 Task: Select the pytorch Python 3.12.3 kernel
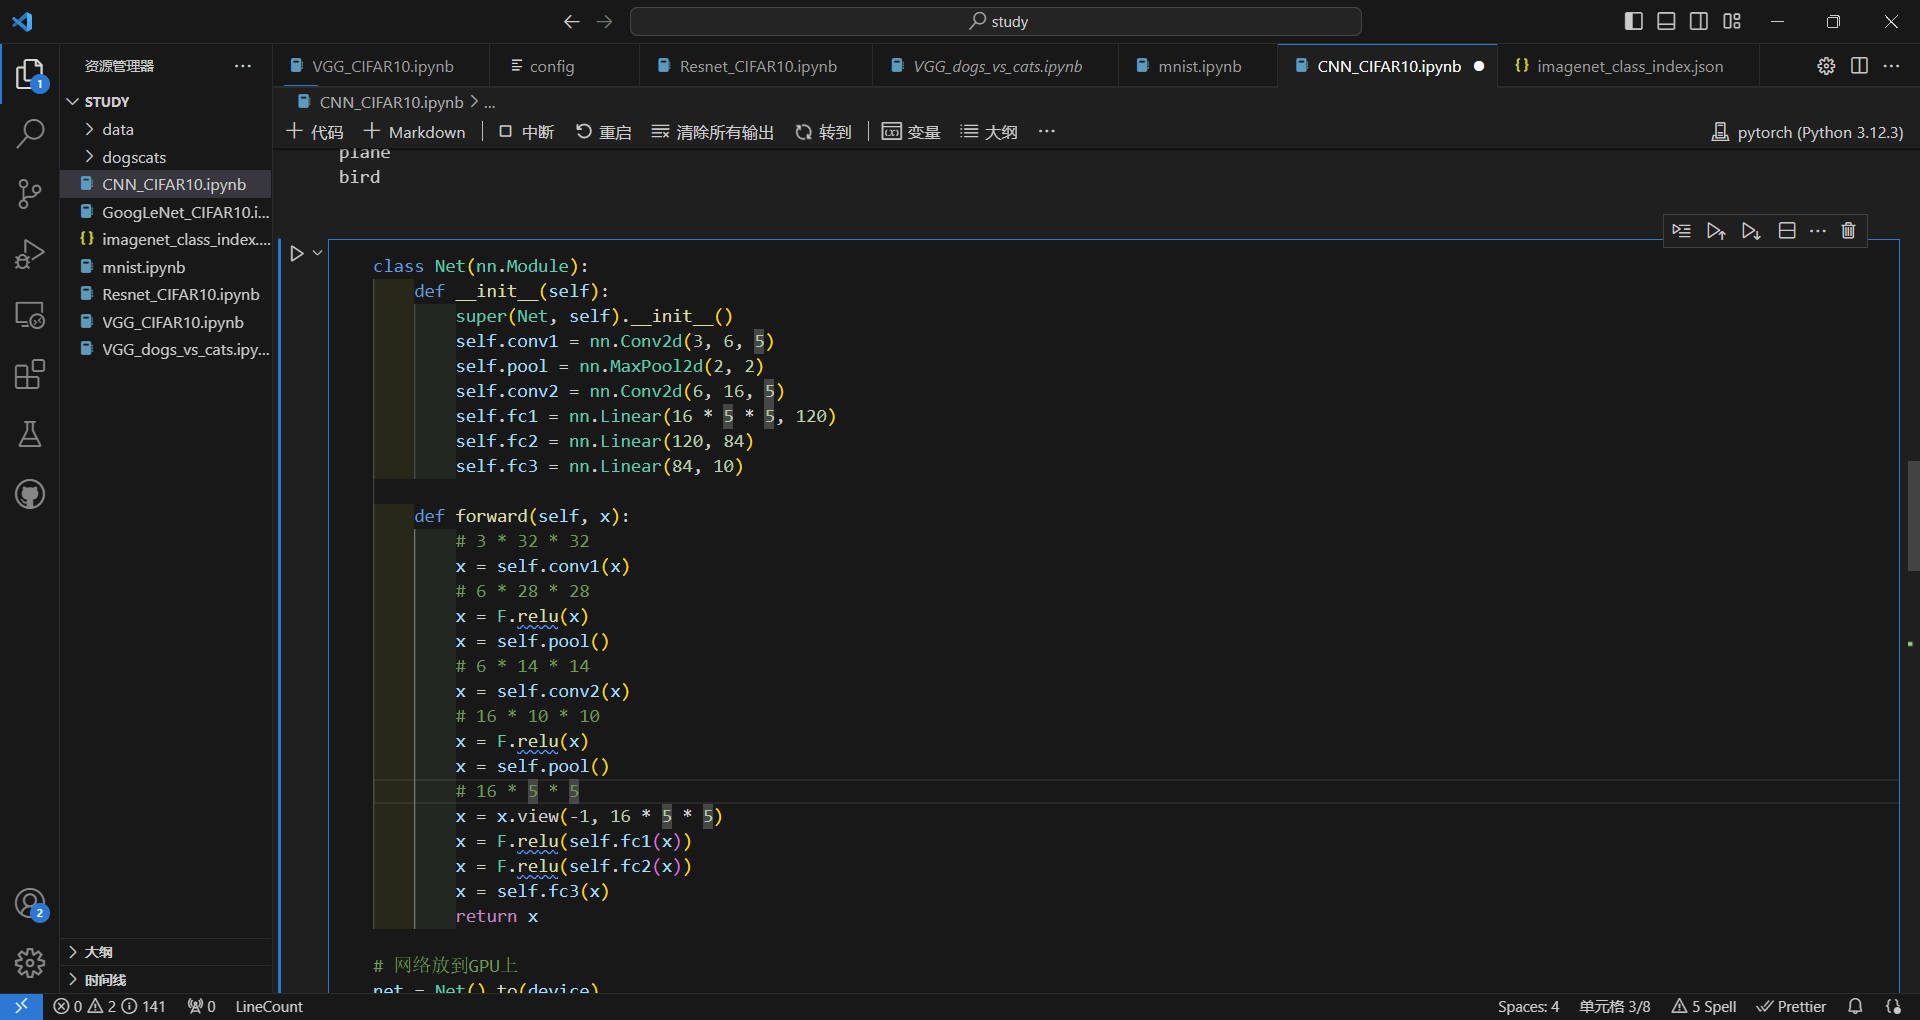[1808, 132]
